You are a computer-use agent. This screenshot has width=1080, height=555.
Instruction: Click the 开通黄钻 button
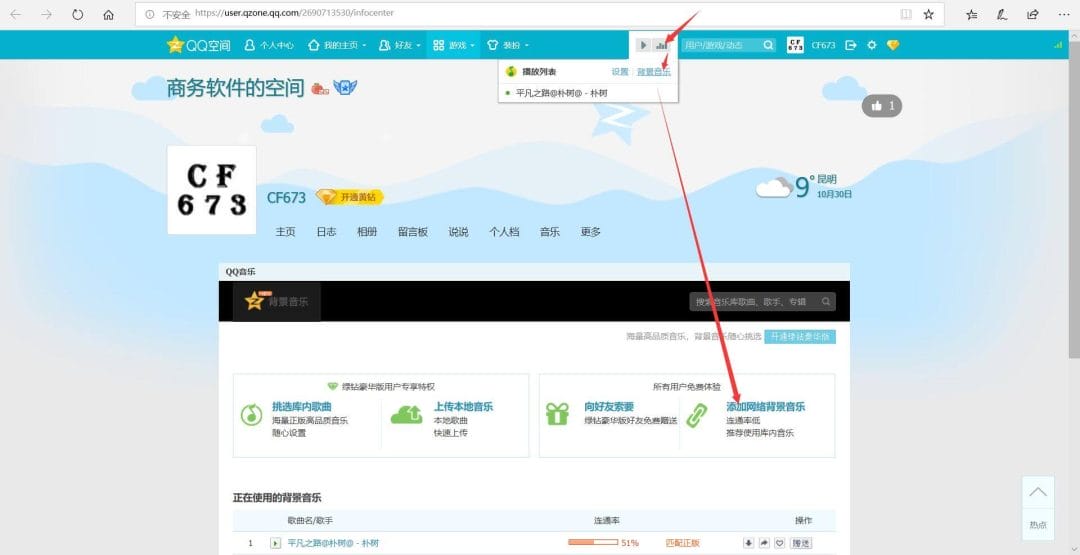351,197
